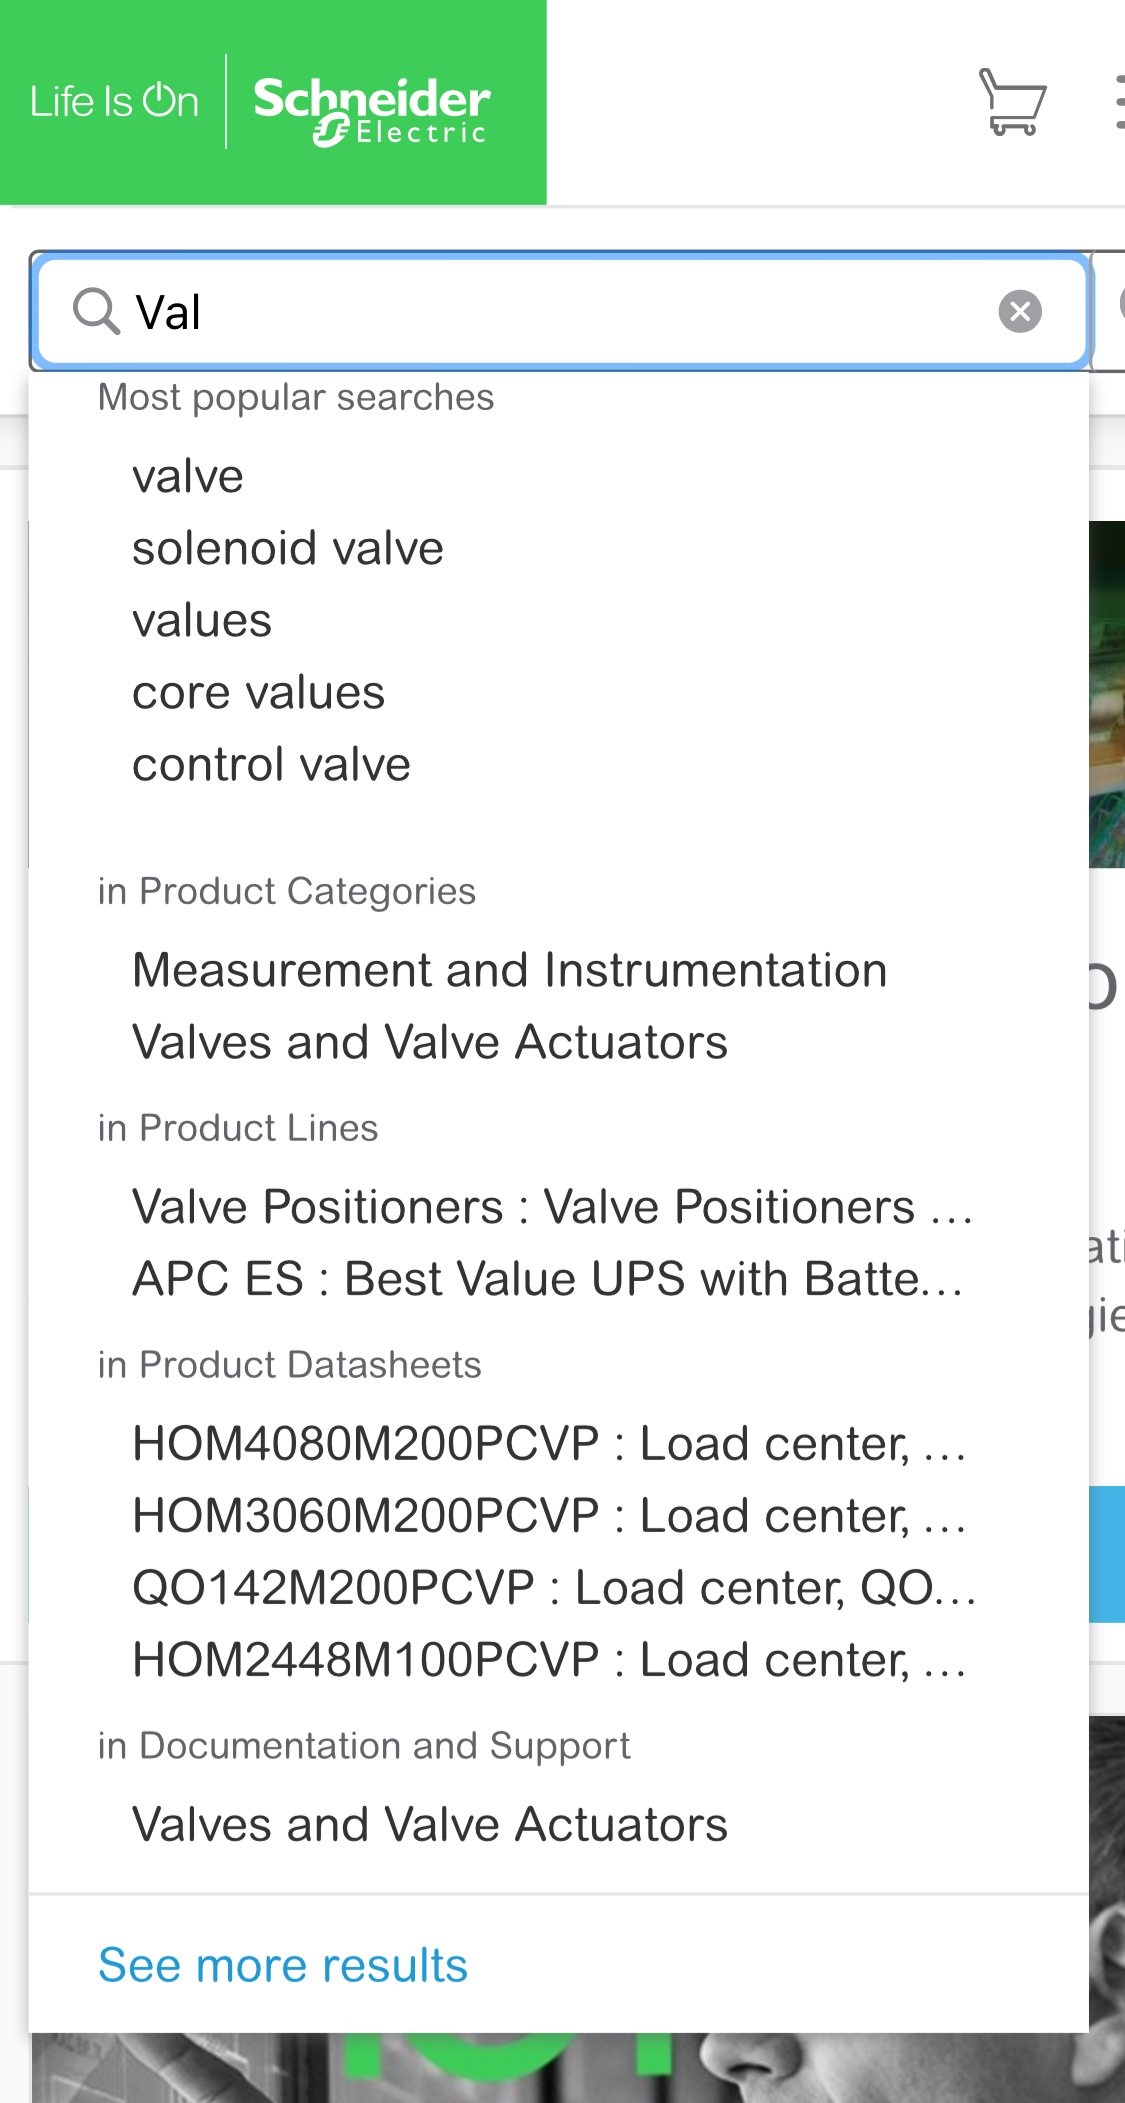Image resolution: width=1125 pixels, height=2103 pixels.
Task: Open the HOM4080M200PCVP load center datasheet
Action: [551, 1443]
